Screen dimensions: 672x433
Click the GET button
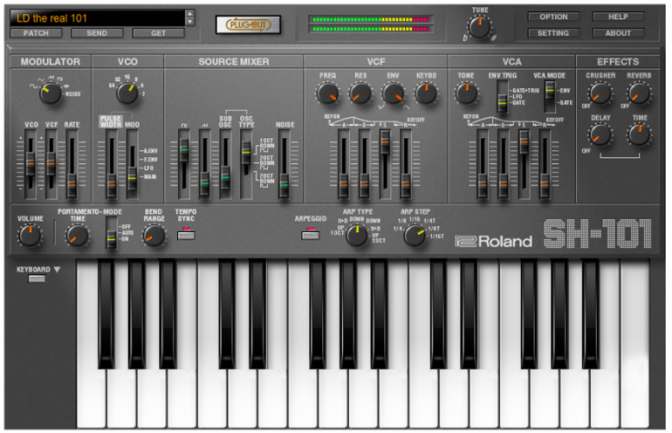pyautogui.click(x=158, y=33)
